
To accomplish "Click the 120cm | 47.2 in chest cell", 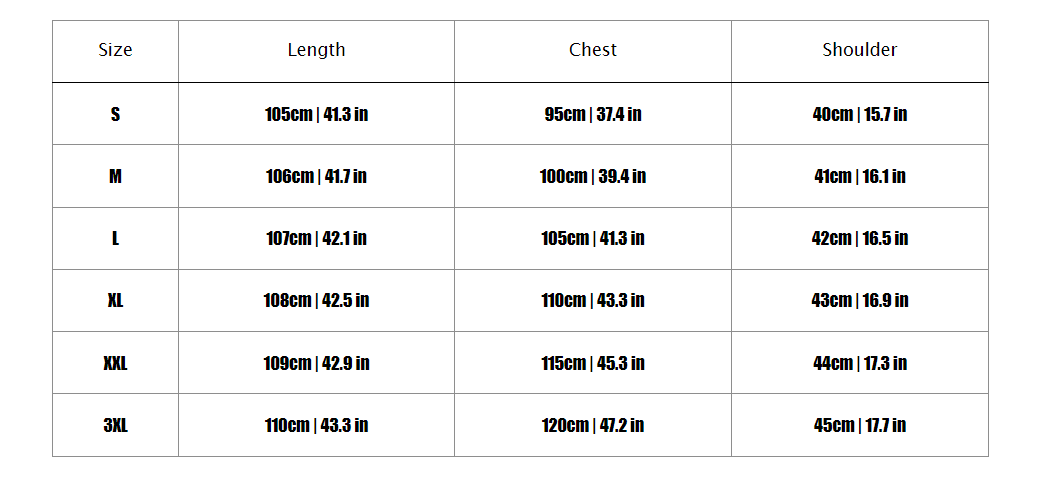I will [x=593, y=425].
